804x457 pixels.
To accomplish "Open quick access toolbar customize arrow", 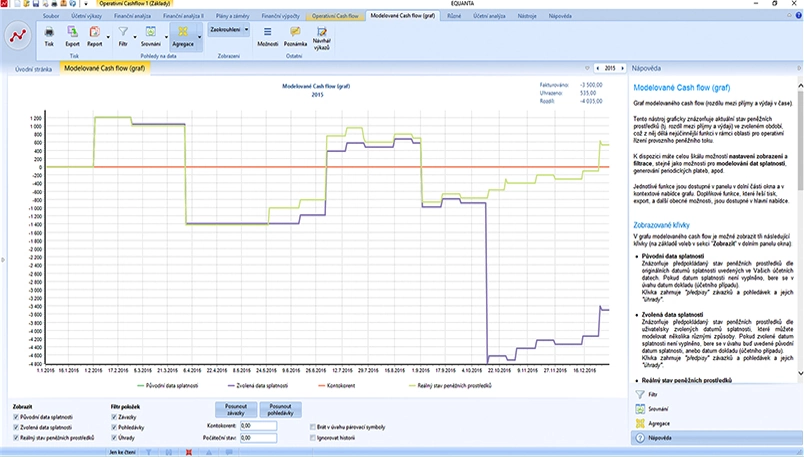I will (86, 4).
